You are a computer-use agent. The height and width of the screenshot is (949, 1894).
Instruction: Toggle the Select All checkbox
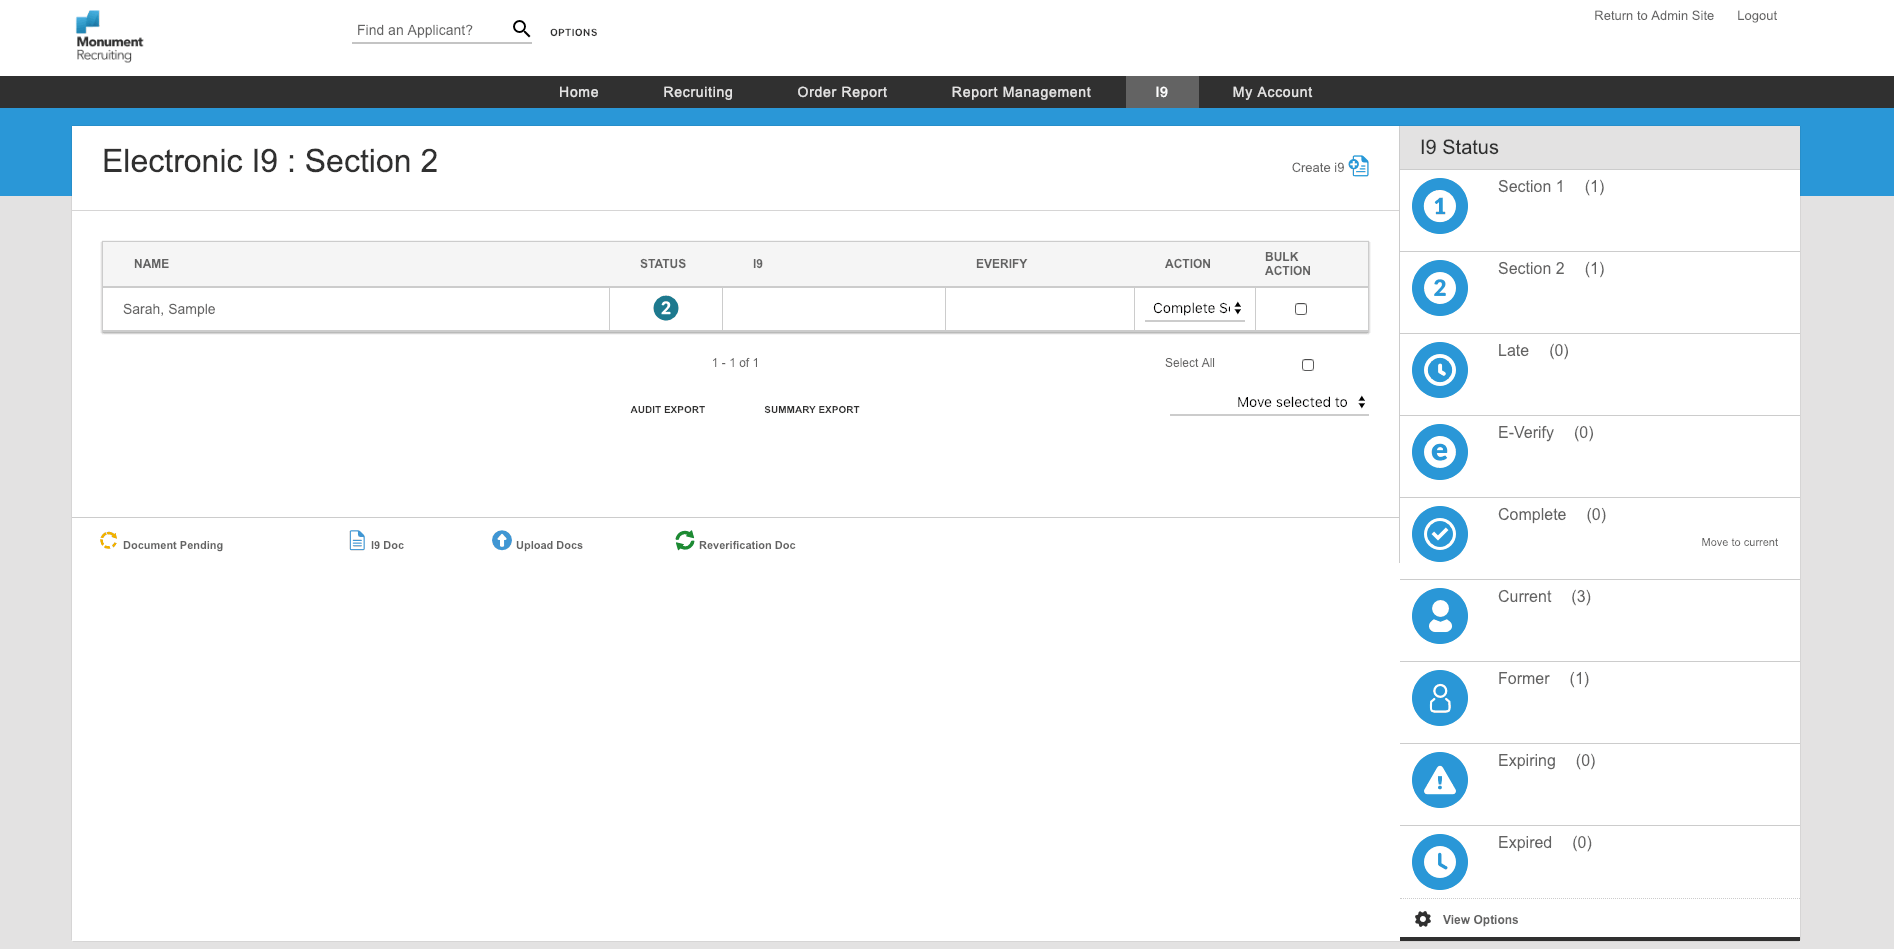(x=1308, y=365)
